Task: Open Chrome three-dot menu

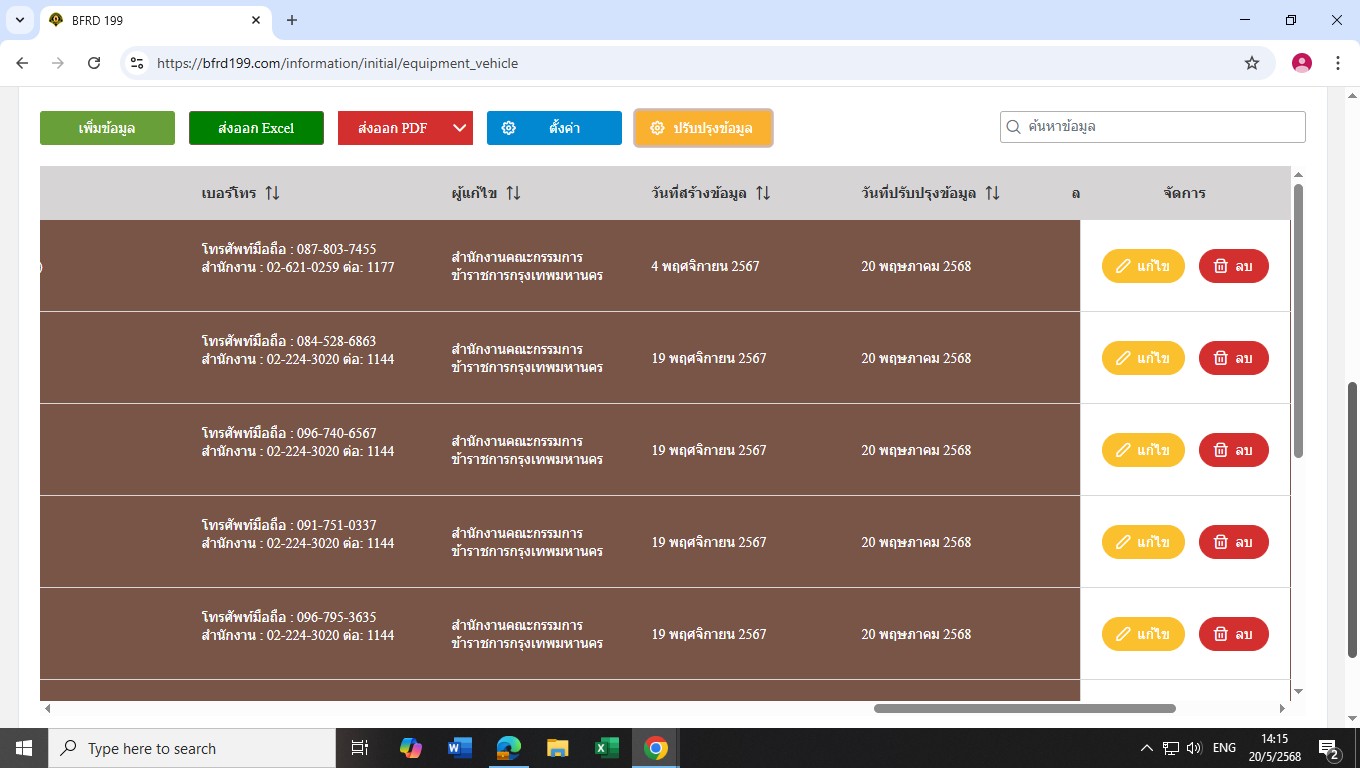Action: click(x=1338, y=63)
